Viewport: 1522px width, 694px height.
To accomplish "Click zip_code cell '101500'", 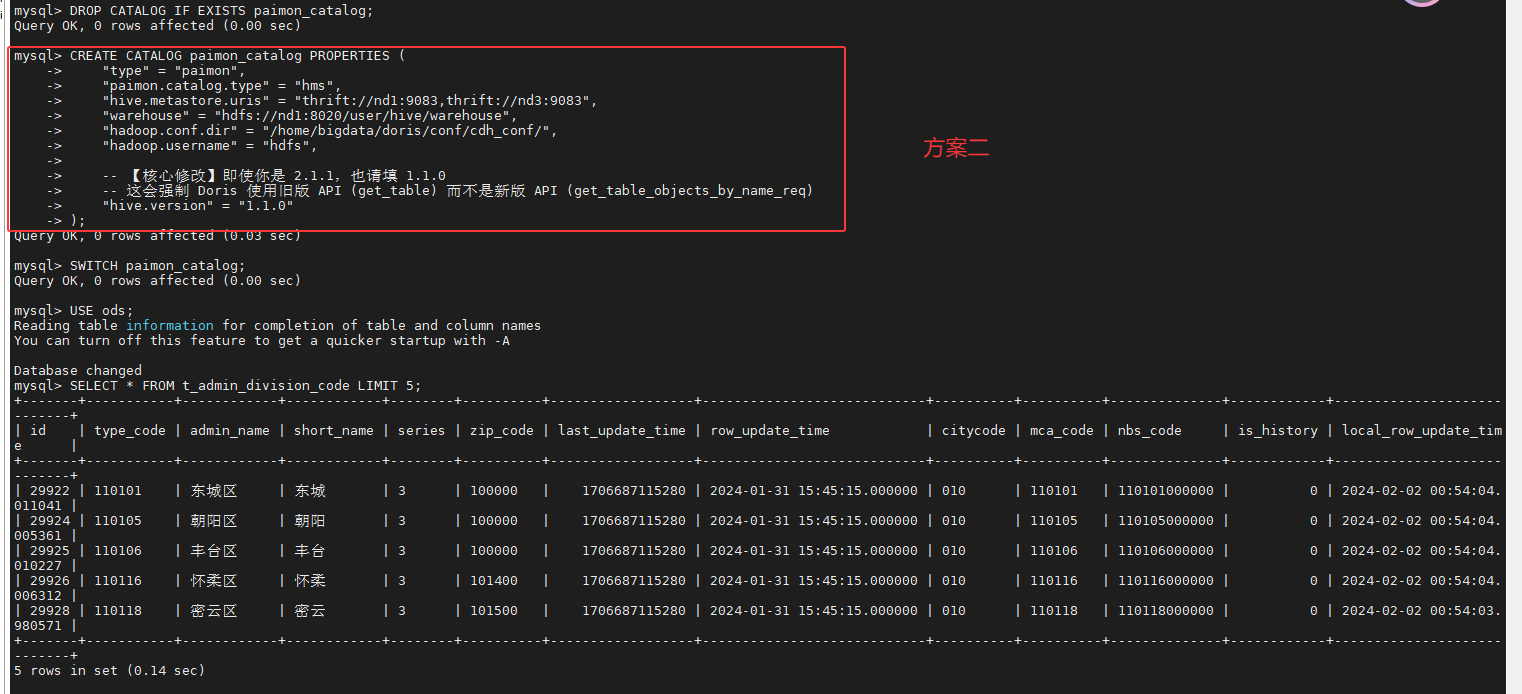I will pyautogui.click(x=494, y=611).
